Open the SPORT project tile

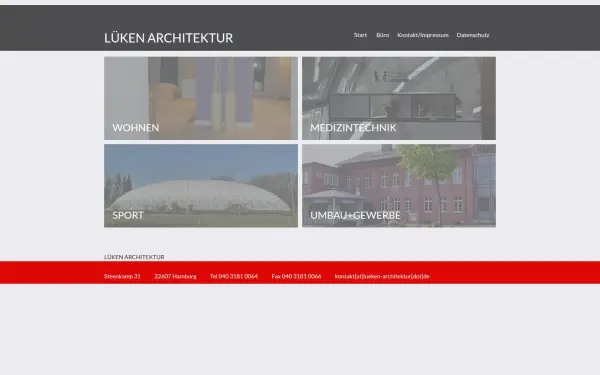click(201, 186)
